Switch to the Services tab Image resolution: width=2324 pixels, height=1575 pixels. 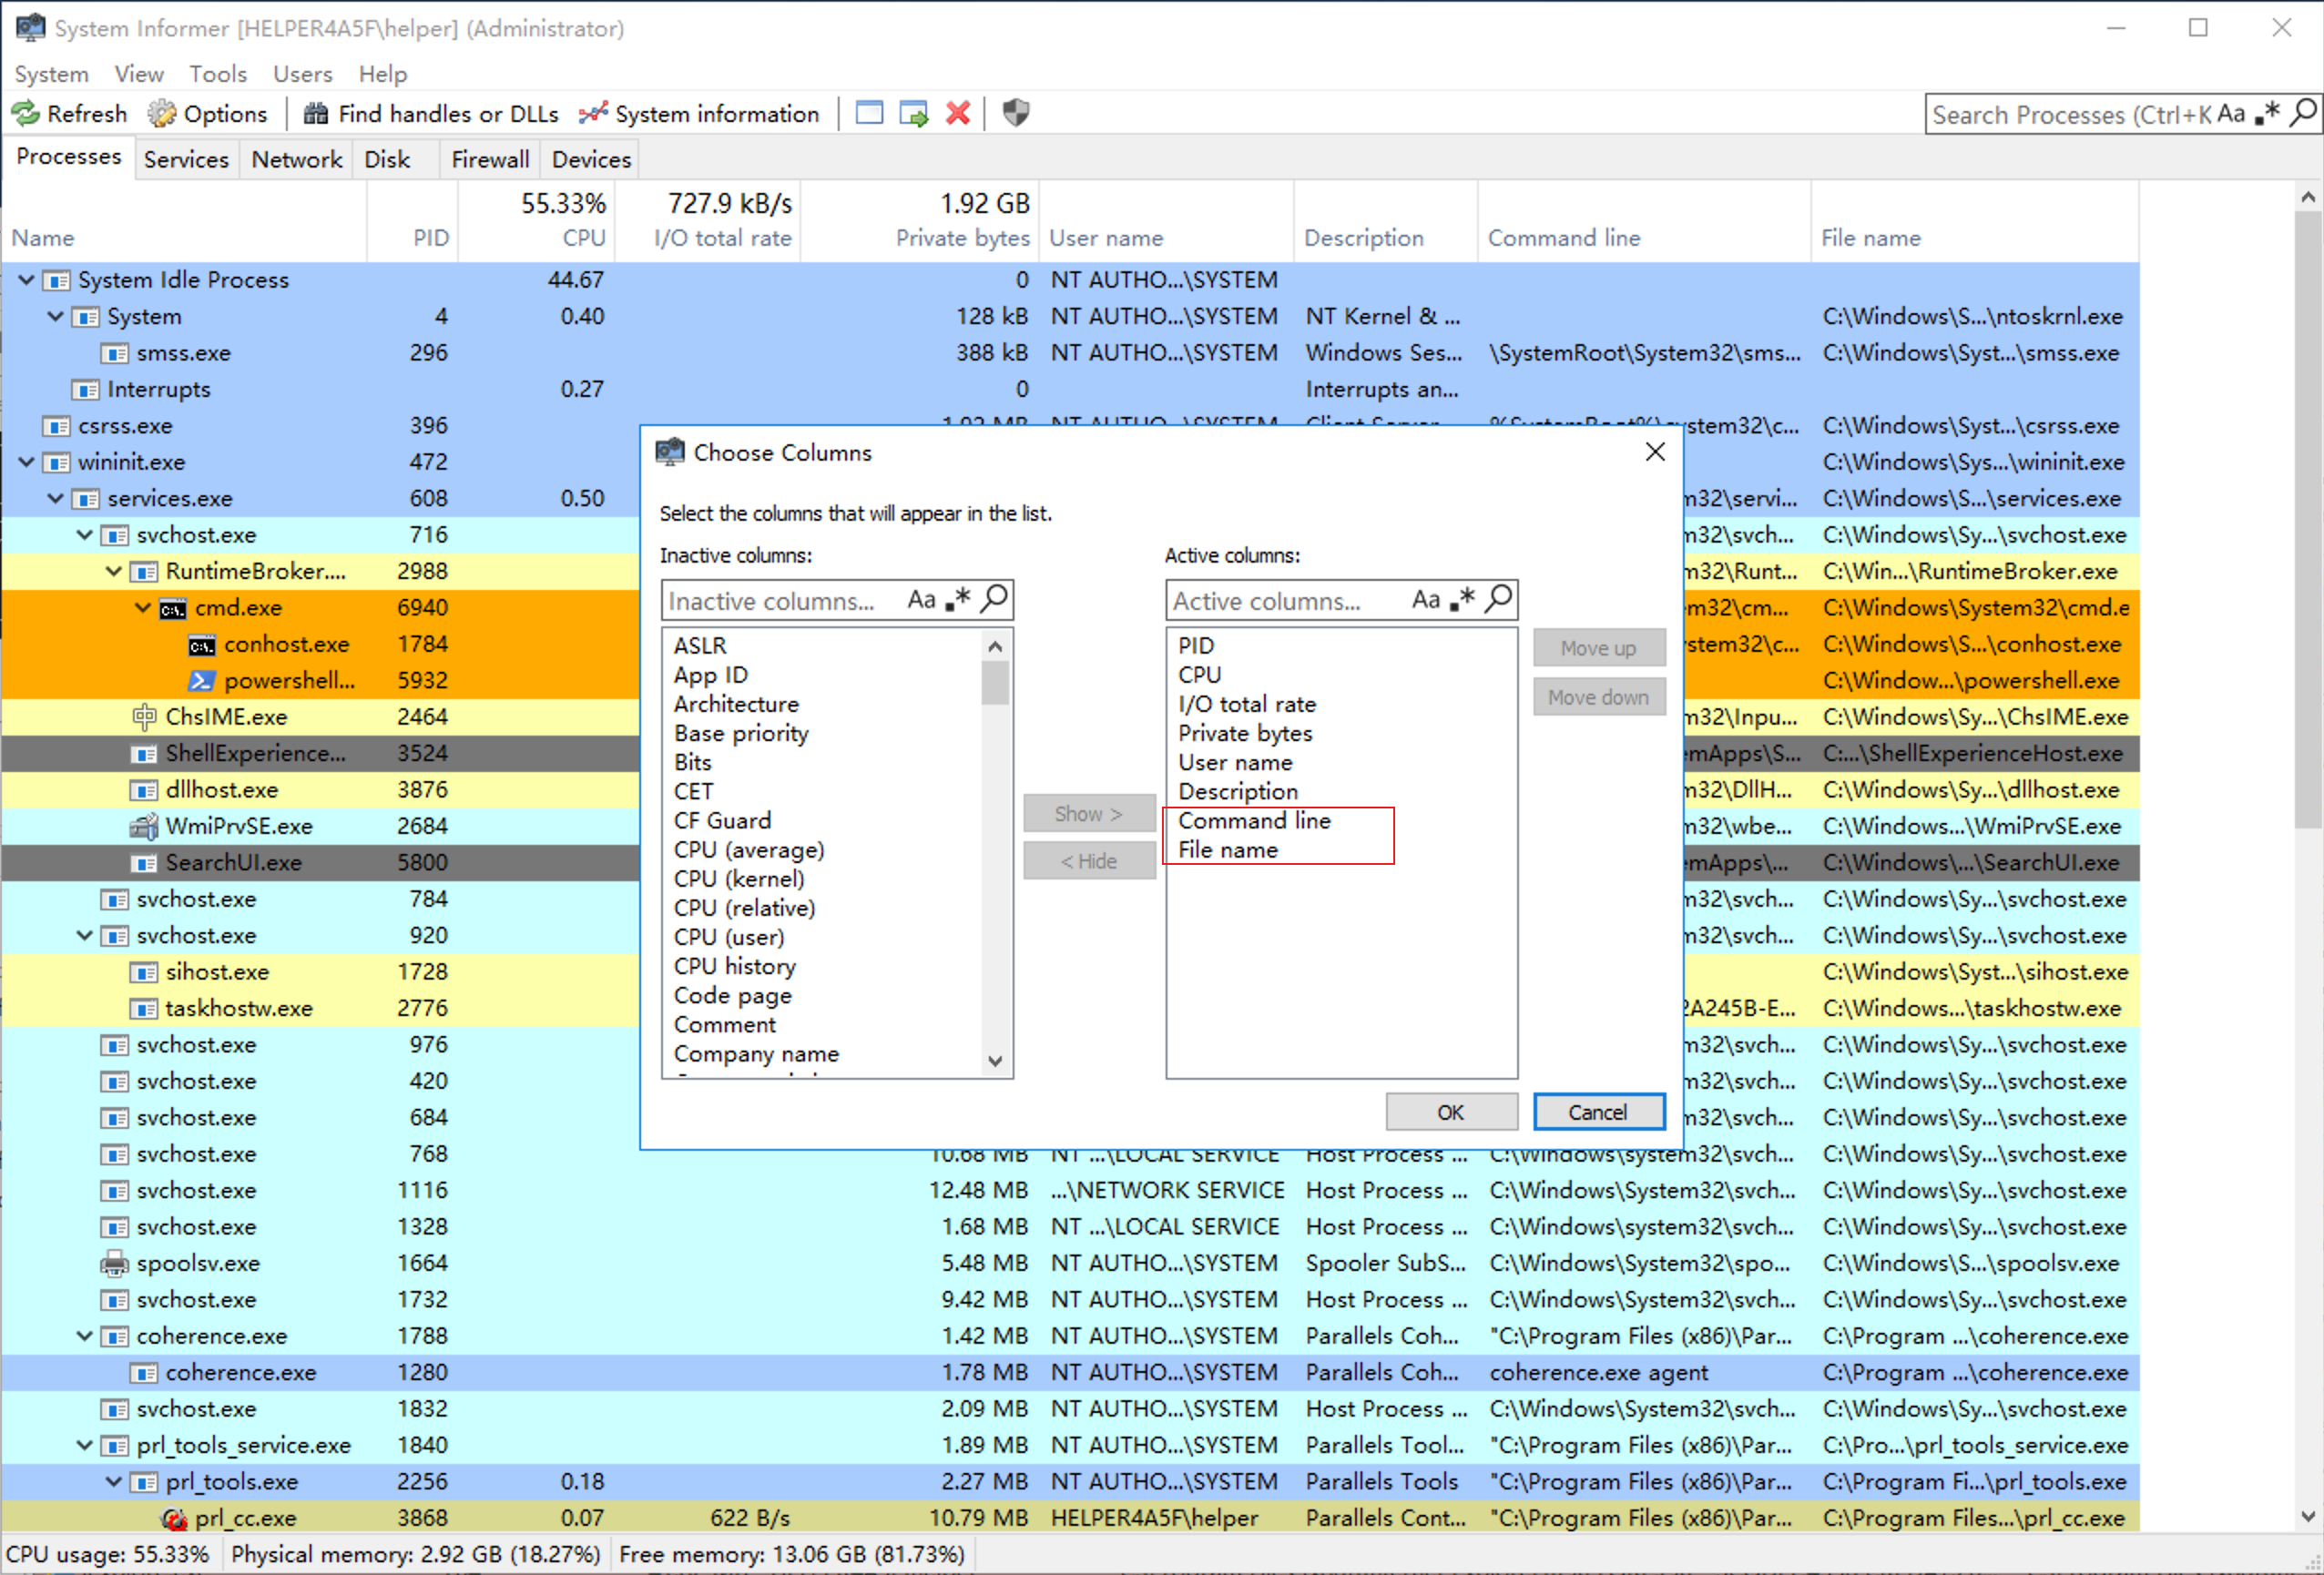tap(186, 159)
